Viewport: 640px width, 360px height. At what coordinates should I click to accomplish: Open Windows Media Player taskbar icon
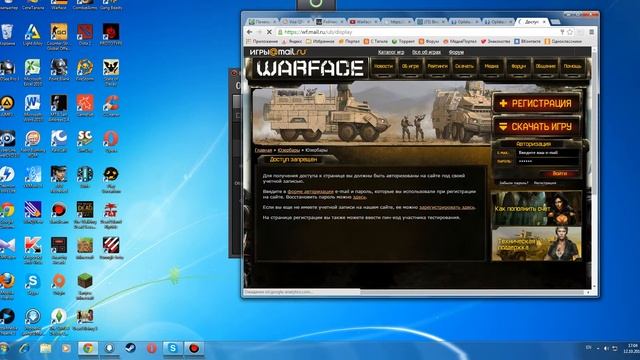[x=66, y=349]
